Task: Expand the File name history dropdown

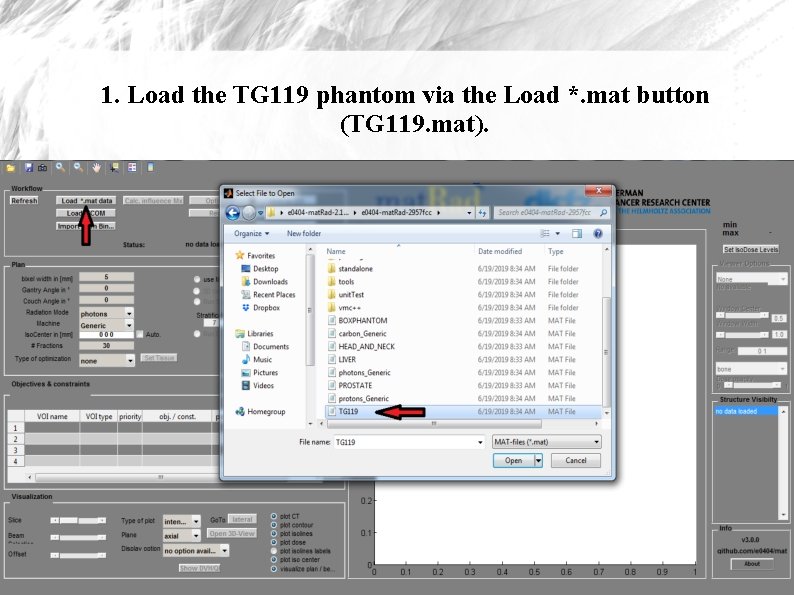Action: 480,442
